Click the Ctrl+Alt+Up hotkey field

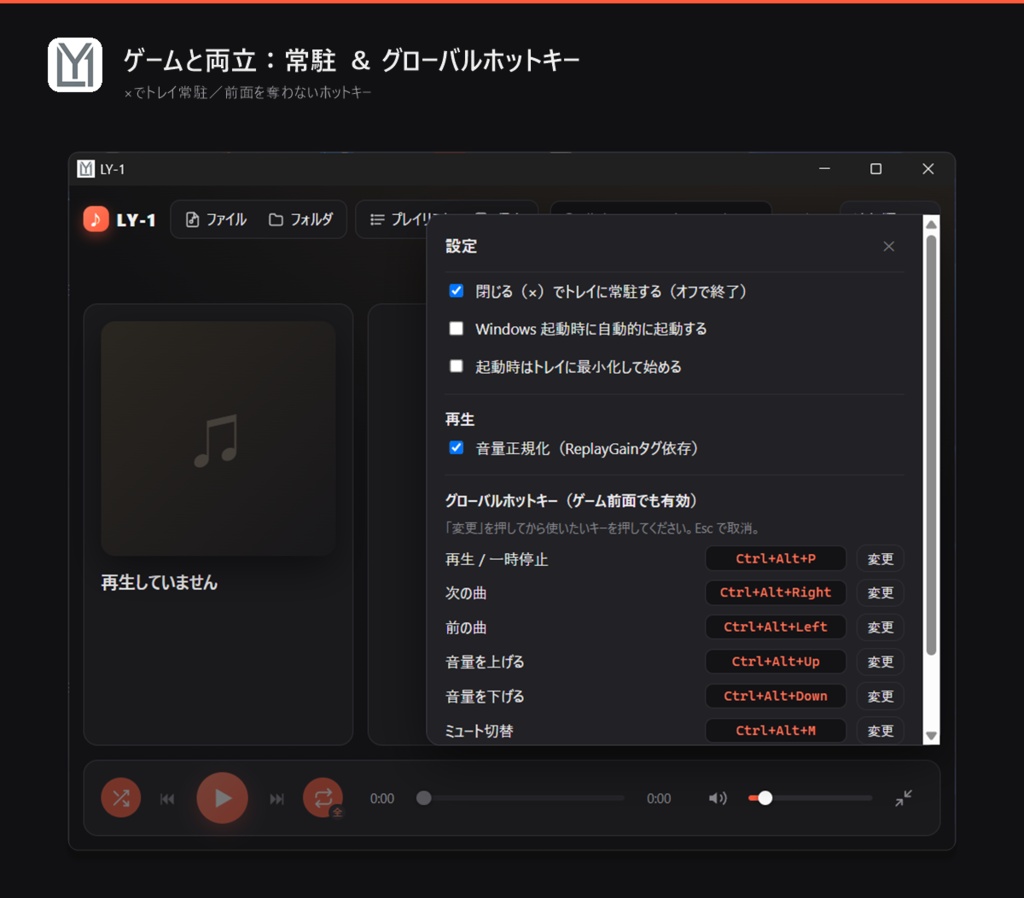click(776, 662)
